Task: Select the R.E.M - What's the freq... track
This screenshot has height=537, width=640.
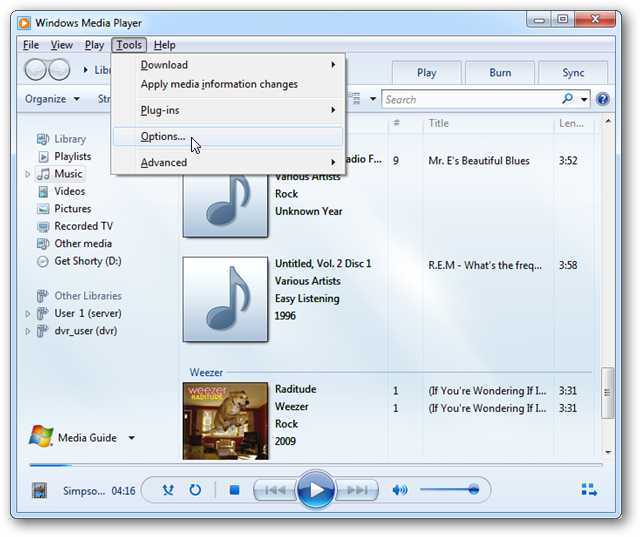Action: coord(485,265)
